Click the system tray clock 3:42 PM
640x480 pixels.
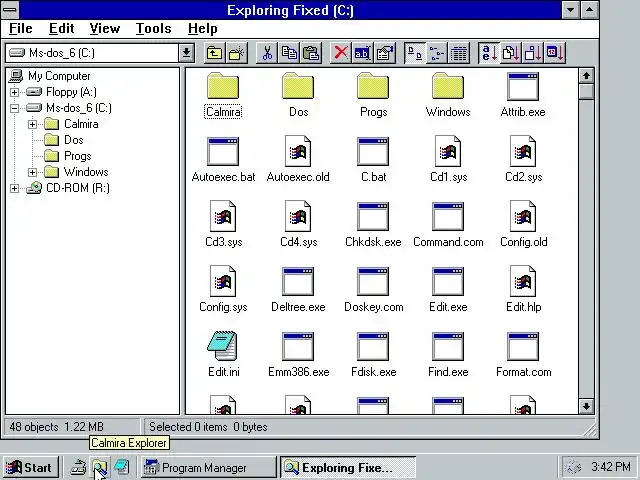click(x=611, y=467)
